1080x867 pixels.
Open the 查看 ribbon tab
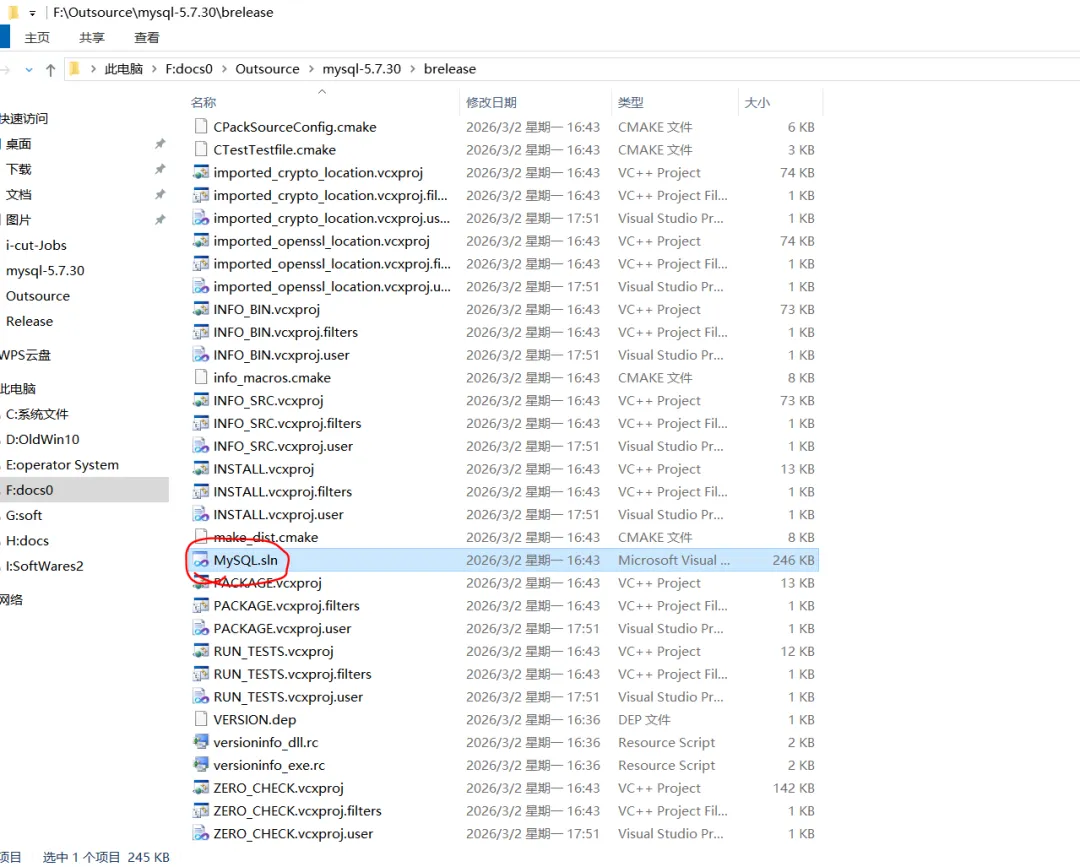[x=146, y=38]
